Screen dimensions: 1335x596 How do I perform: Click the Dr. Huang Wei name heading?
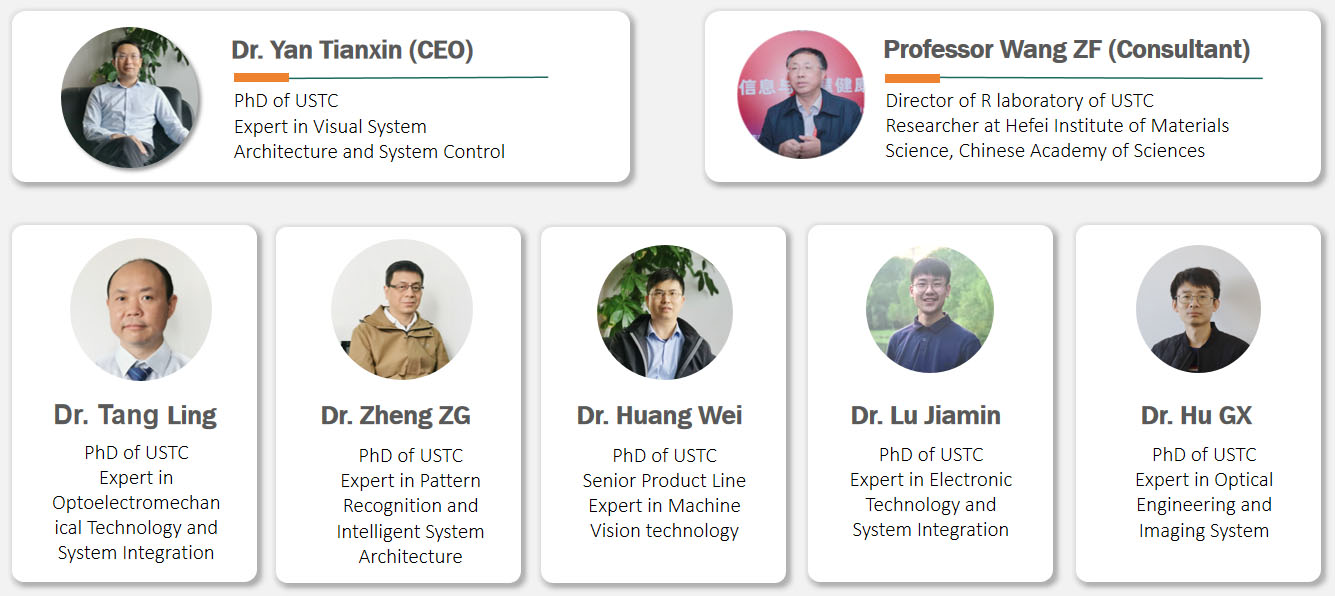coord(660,415)
